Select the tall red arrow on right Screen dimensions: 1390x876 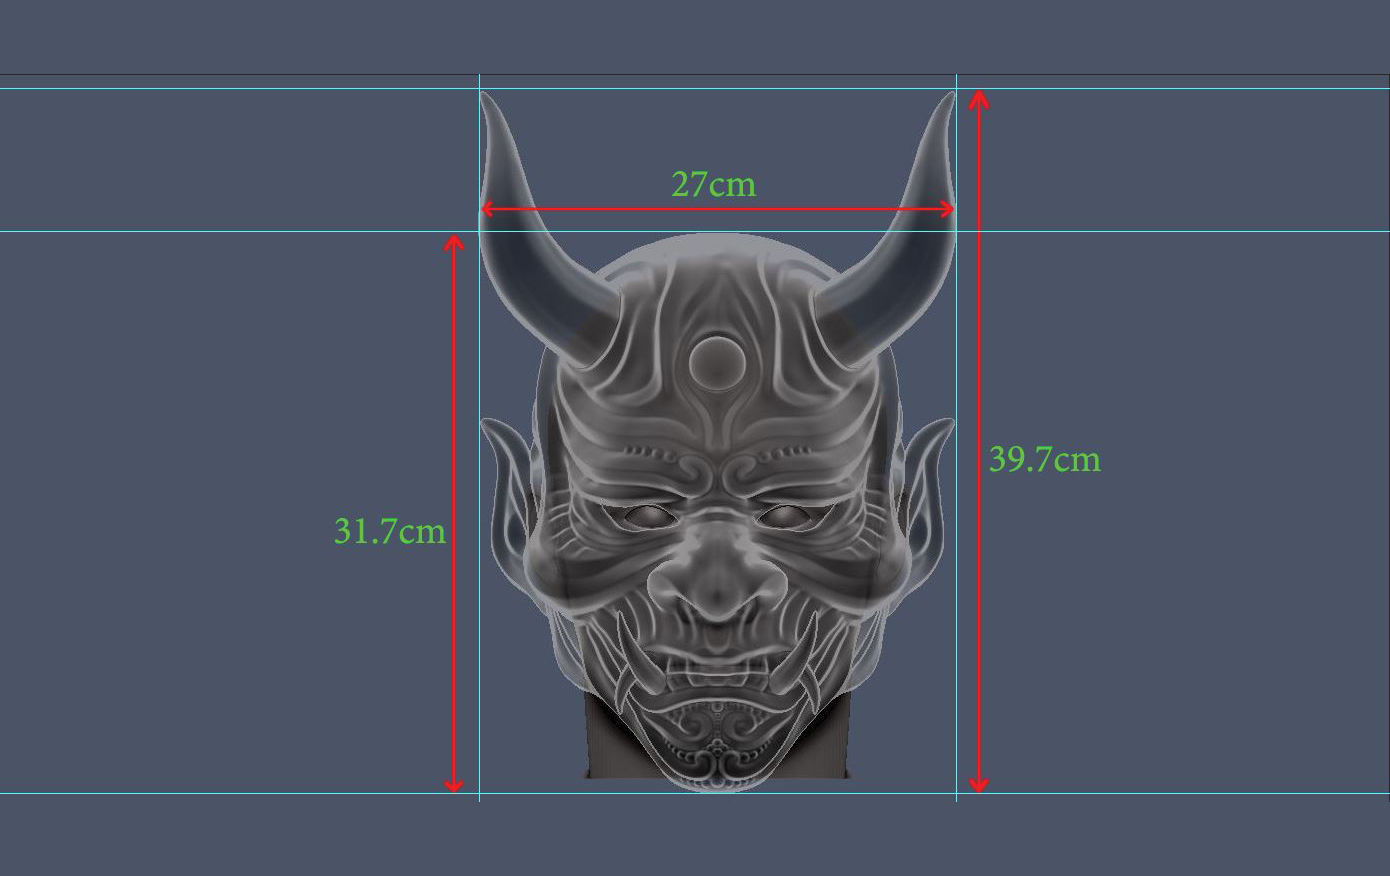pos(979,441)
